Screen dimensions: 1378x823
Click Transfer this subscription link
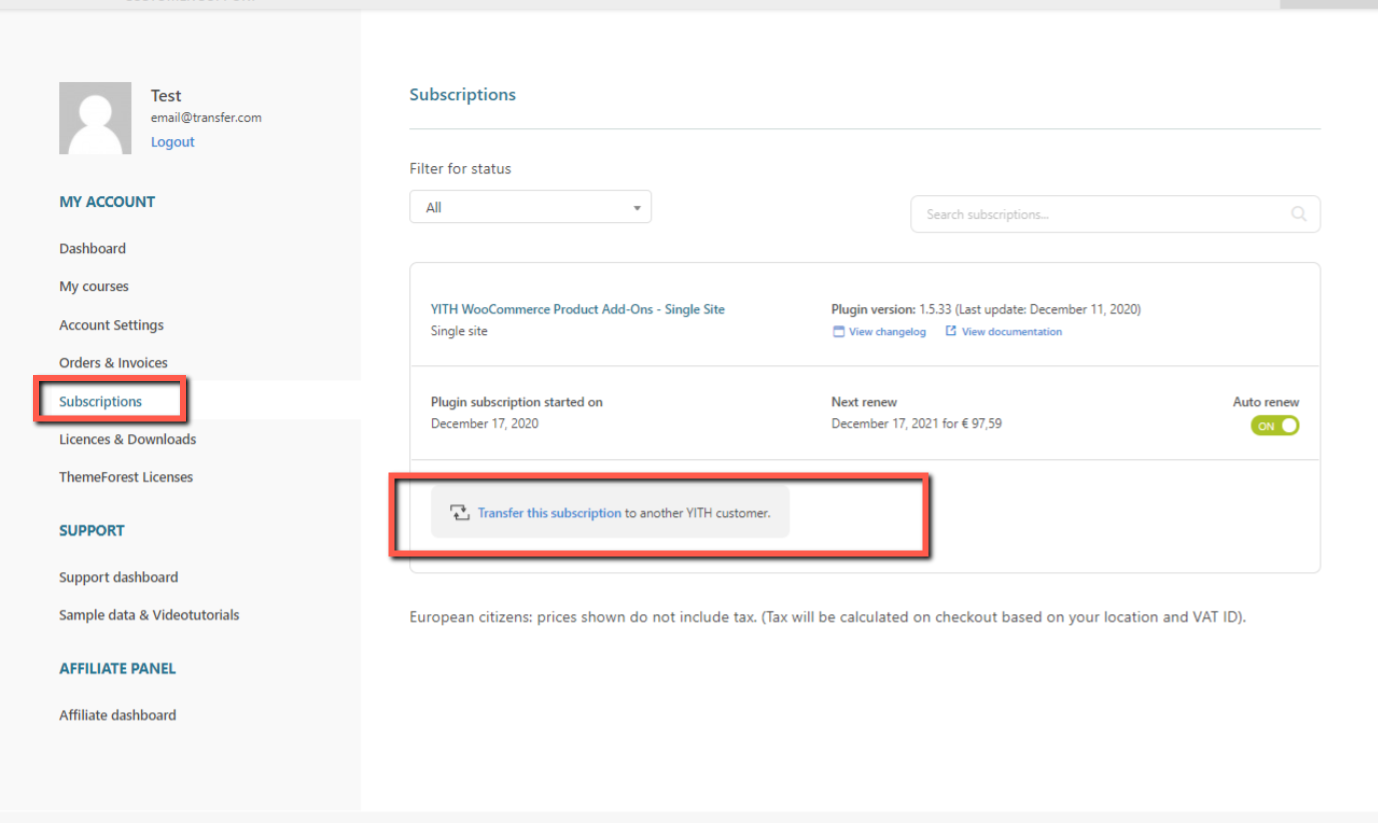[549, 513]
